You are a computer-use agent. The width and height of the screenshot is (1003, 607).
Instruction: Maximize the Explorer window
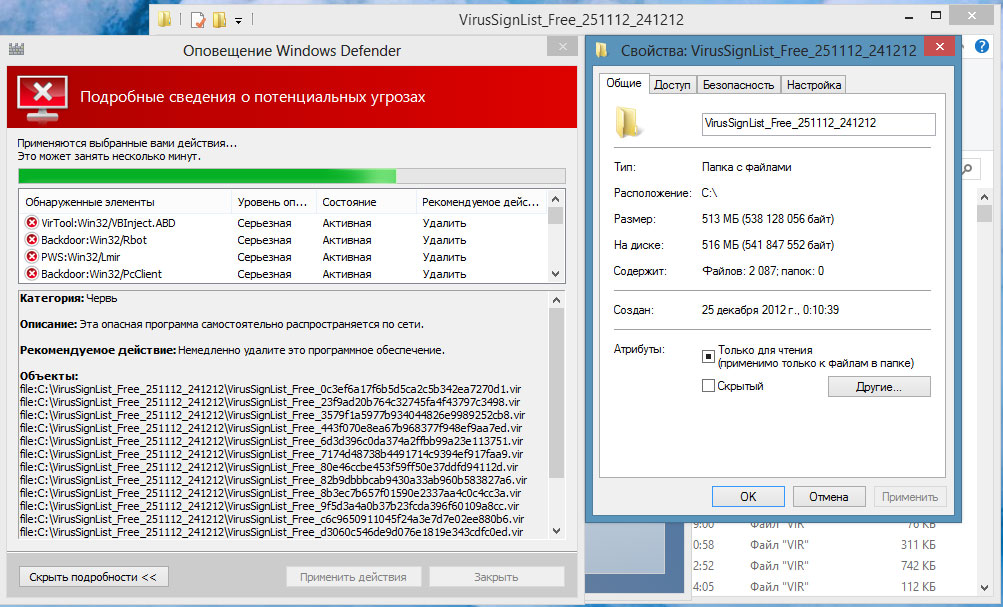936,15
